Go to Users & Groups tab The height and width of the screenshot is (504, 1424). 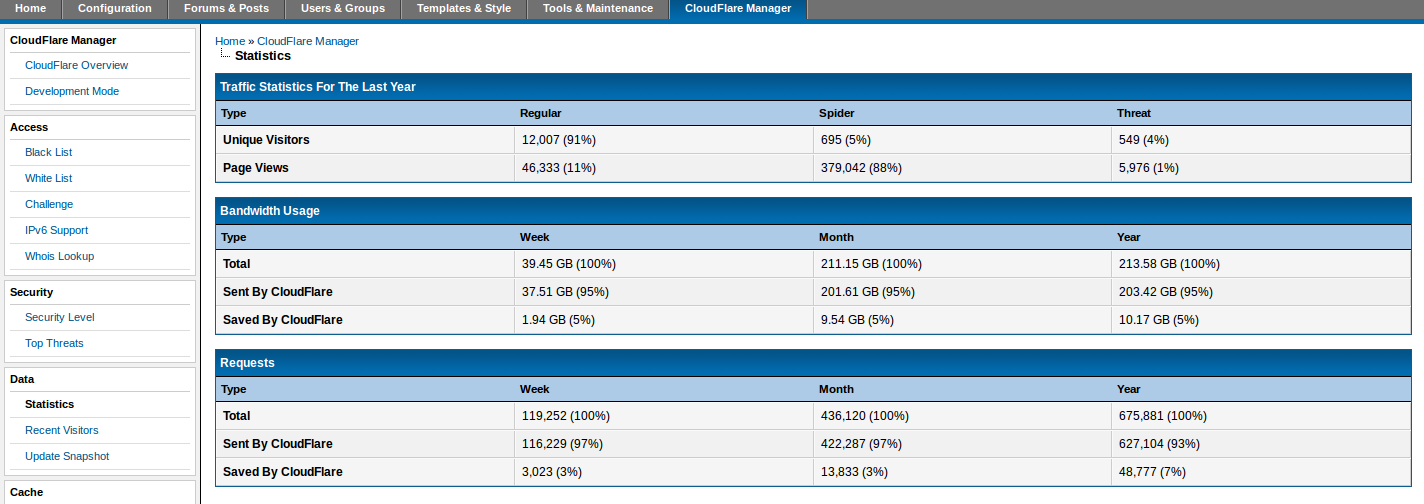click(343, 9)
